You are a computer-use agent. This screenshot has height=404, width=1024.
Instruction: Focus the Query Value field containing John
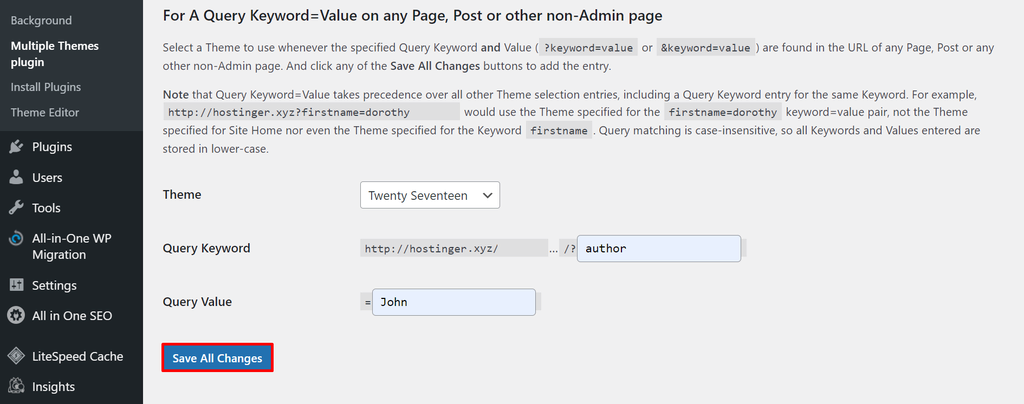[453, 302]
